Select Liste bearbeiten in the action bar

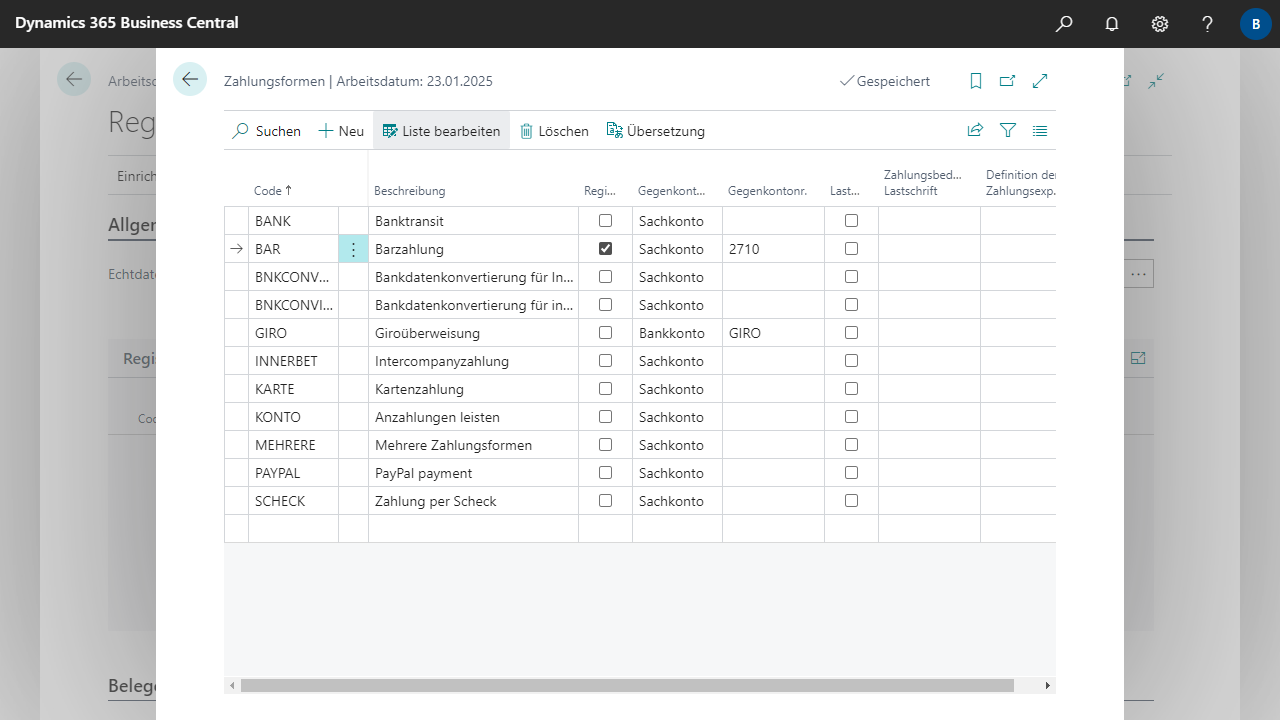(x=441, y=131)
